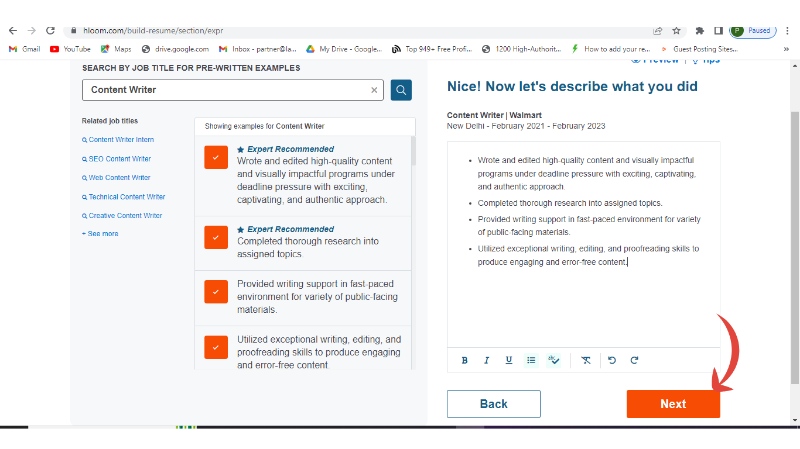
Task: Undo the last edit in editor
Action: tap(612, 360)
